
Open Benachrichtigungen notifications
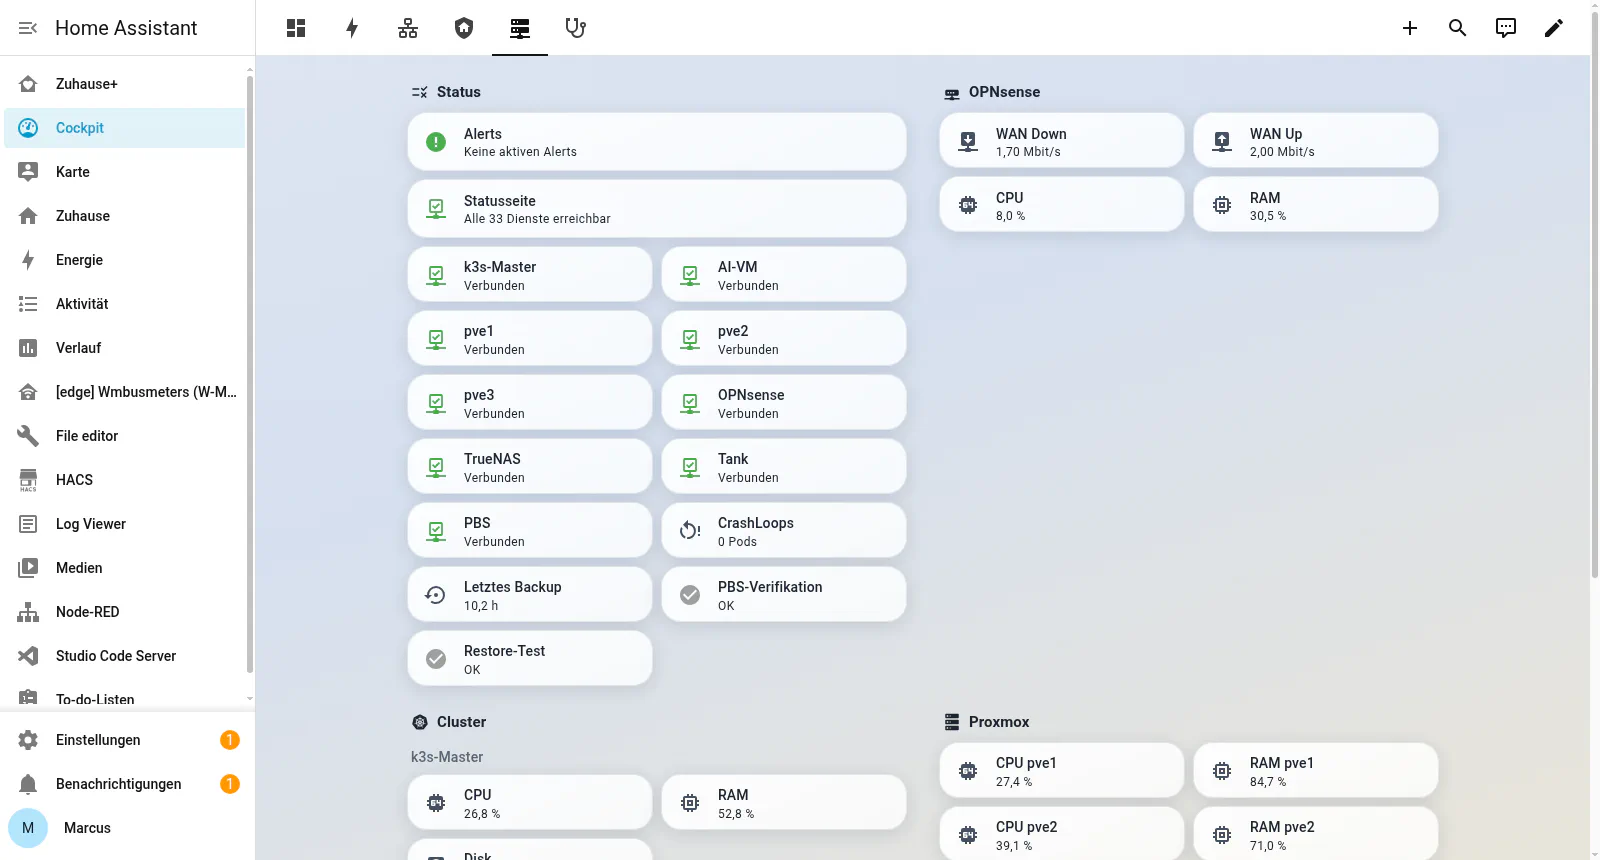[127, 784]
